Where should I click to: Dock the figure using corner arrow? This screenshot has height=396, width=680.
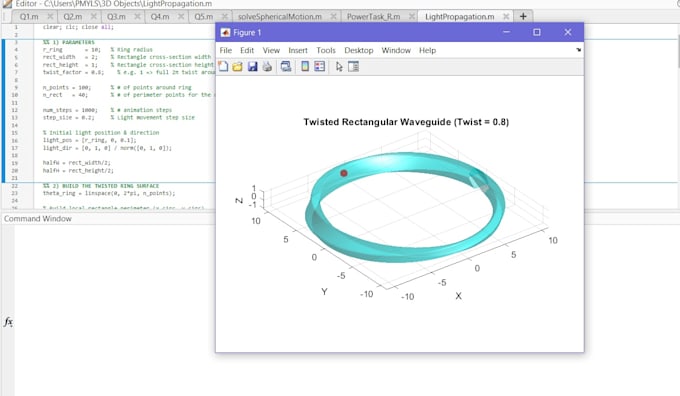(x=579, y=50)
